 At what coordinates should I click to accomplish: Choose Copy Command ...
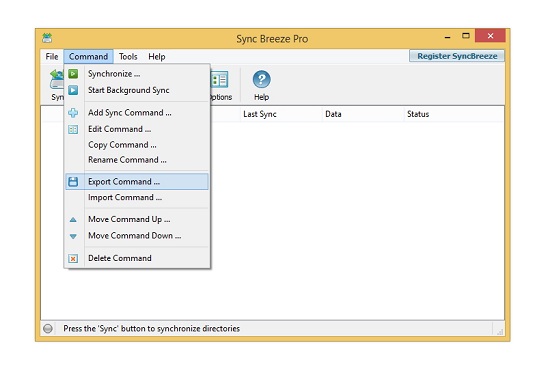click(137, 145)
